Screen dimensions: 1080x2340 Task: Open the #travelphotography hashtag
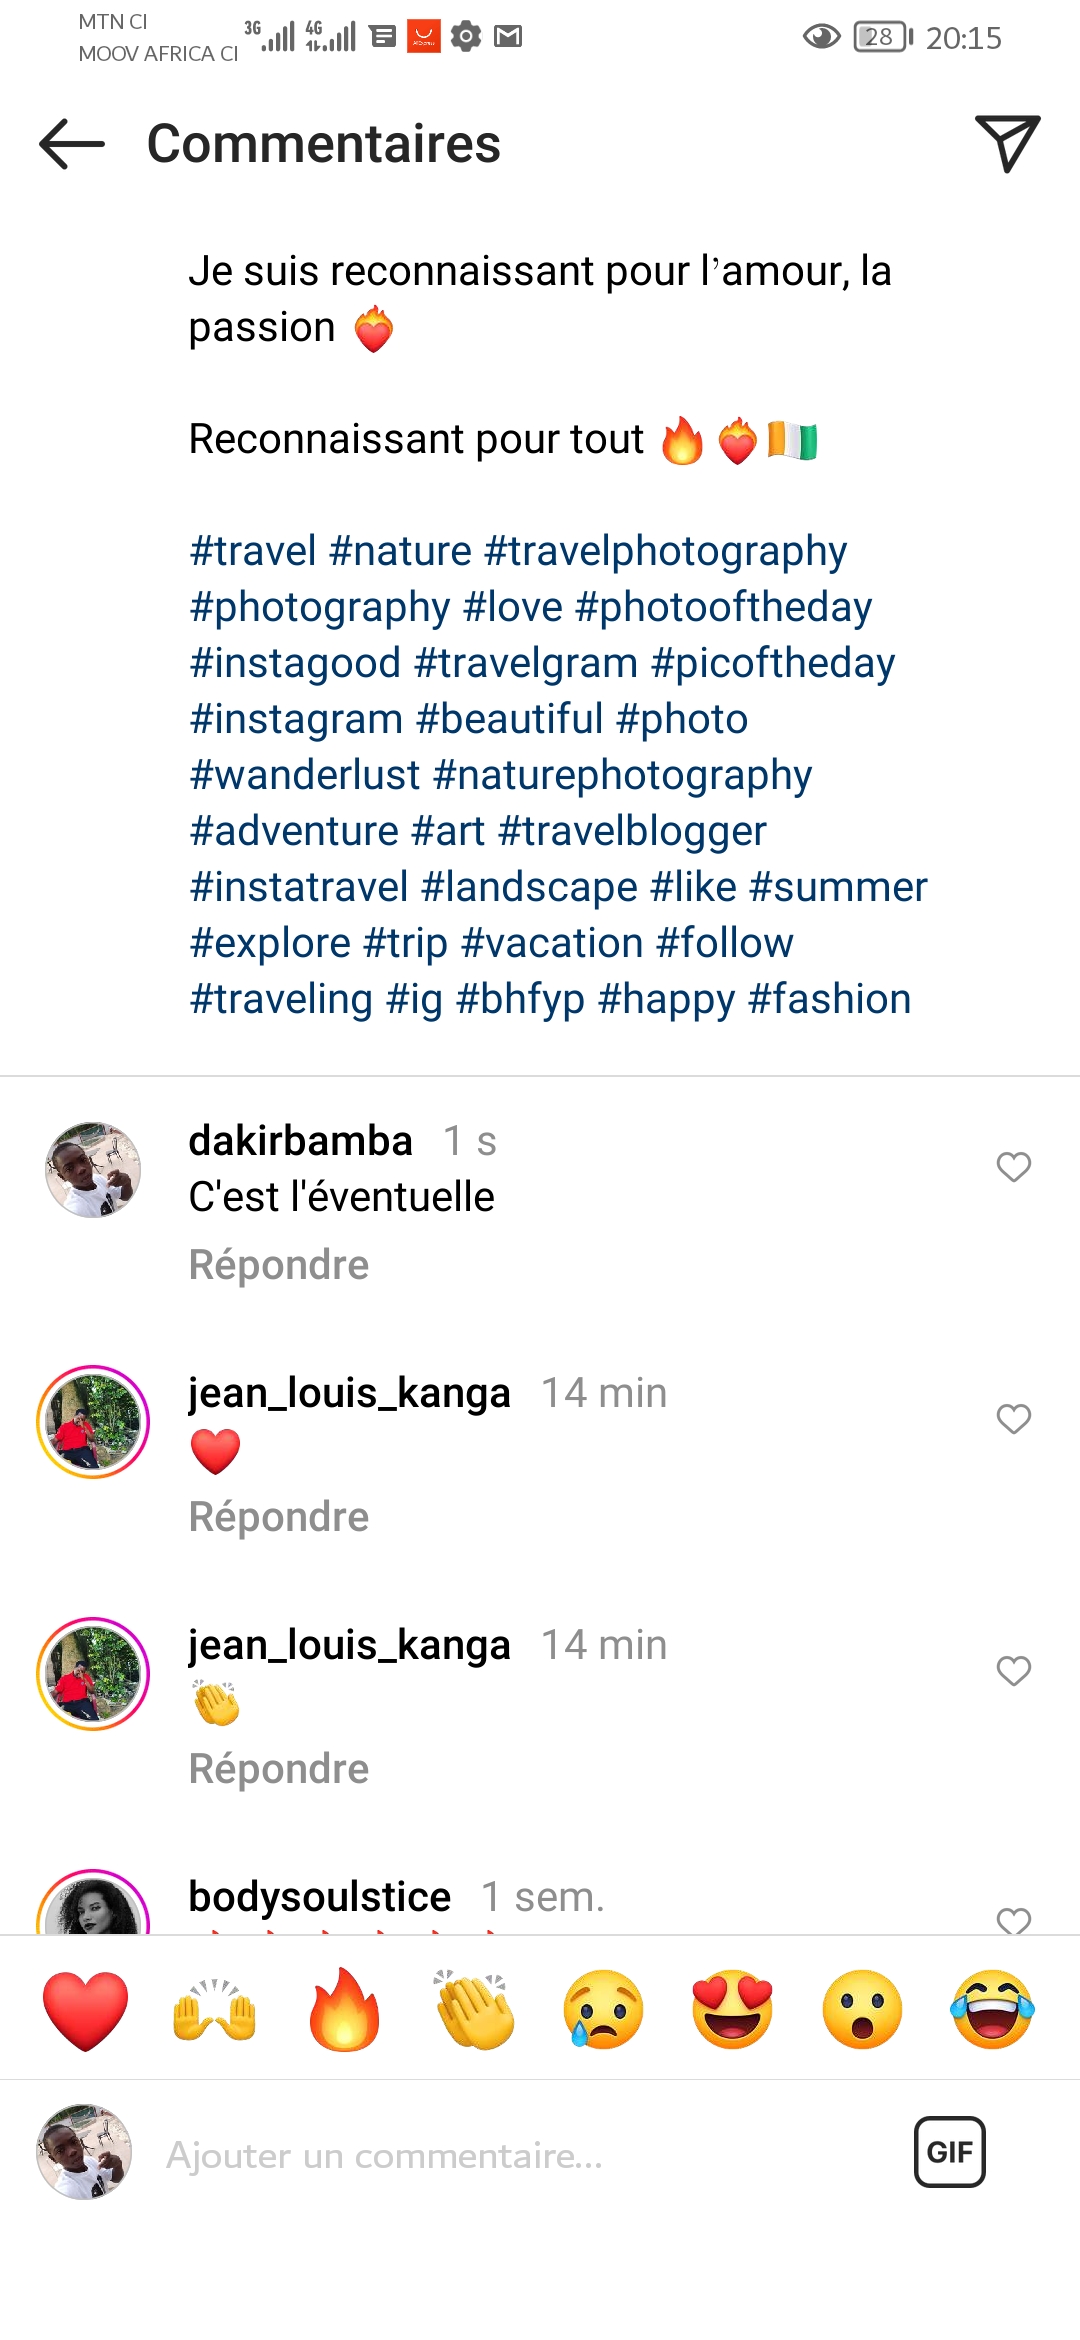tap(665, 551)
